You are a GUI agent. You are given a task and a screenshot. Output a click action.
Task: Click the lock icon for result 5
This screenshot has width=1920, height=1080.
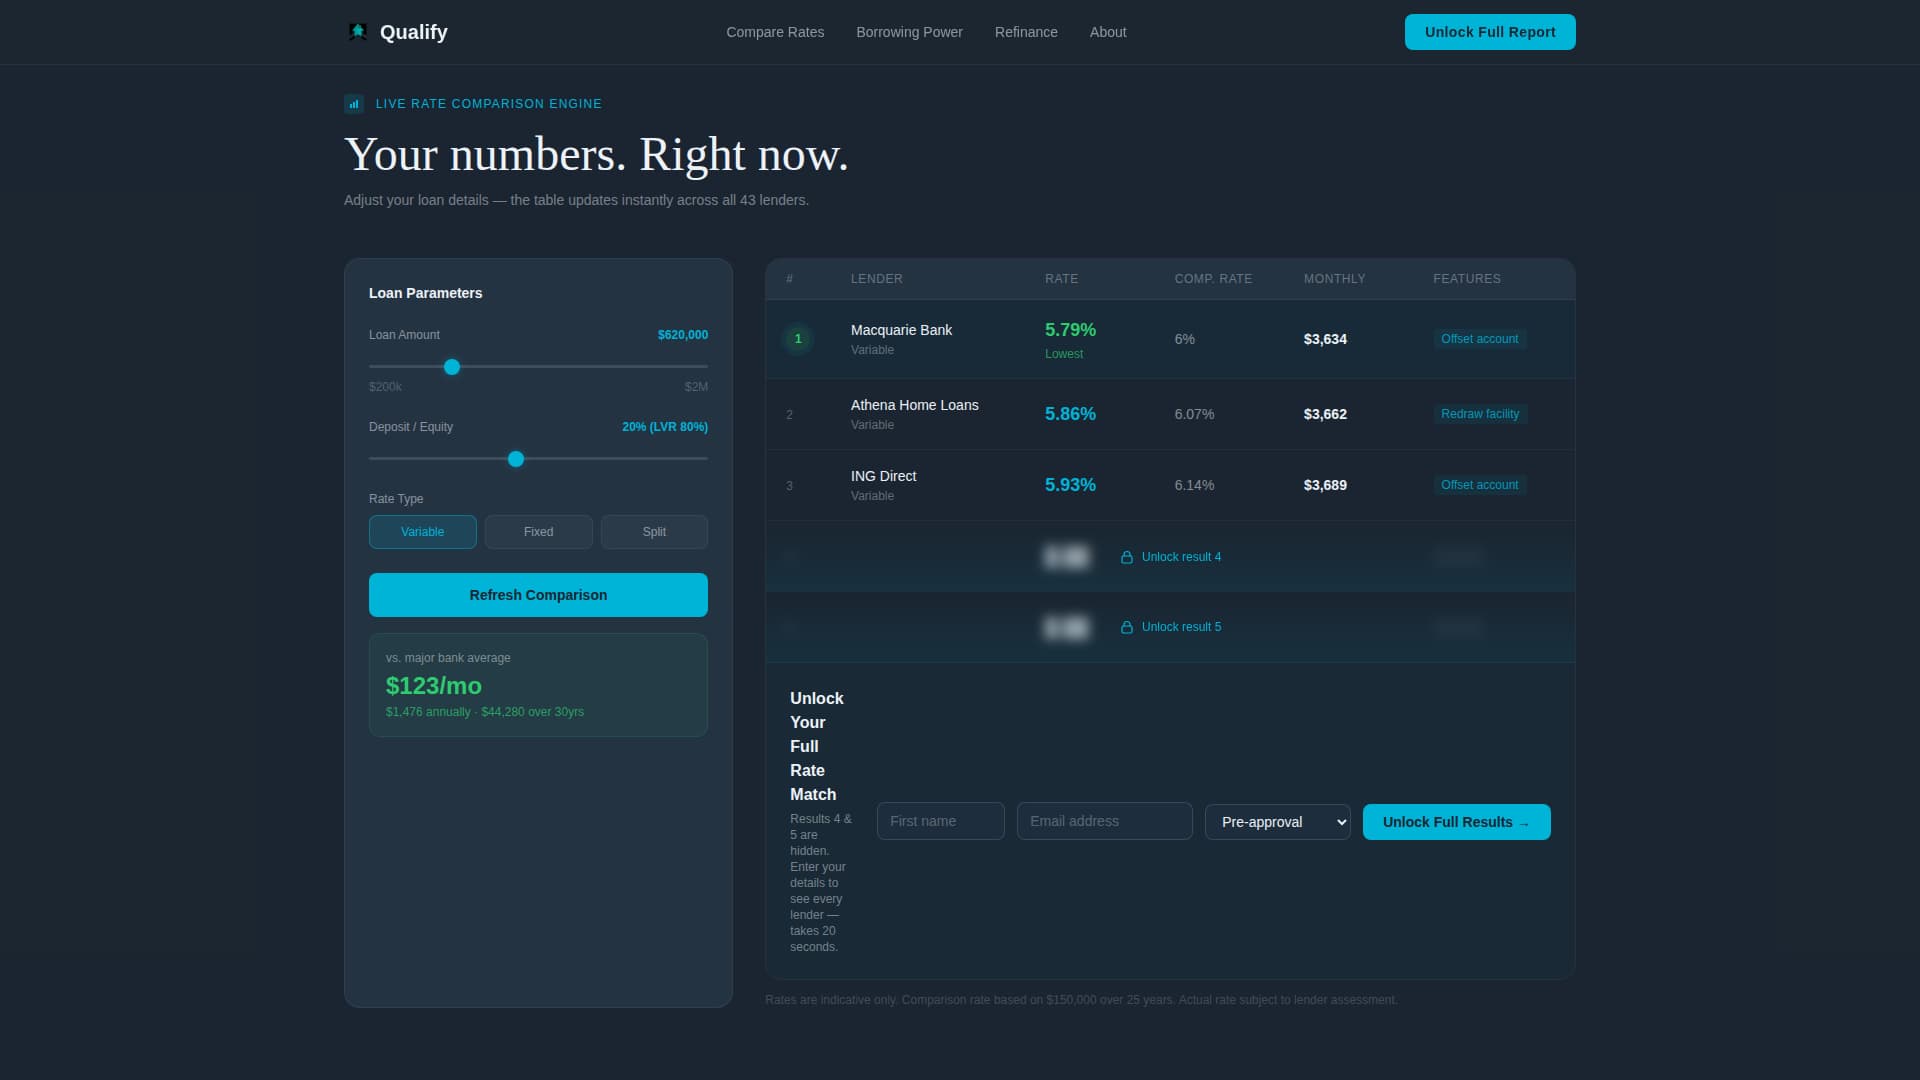(x=1127, y=627)
